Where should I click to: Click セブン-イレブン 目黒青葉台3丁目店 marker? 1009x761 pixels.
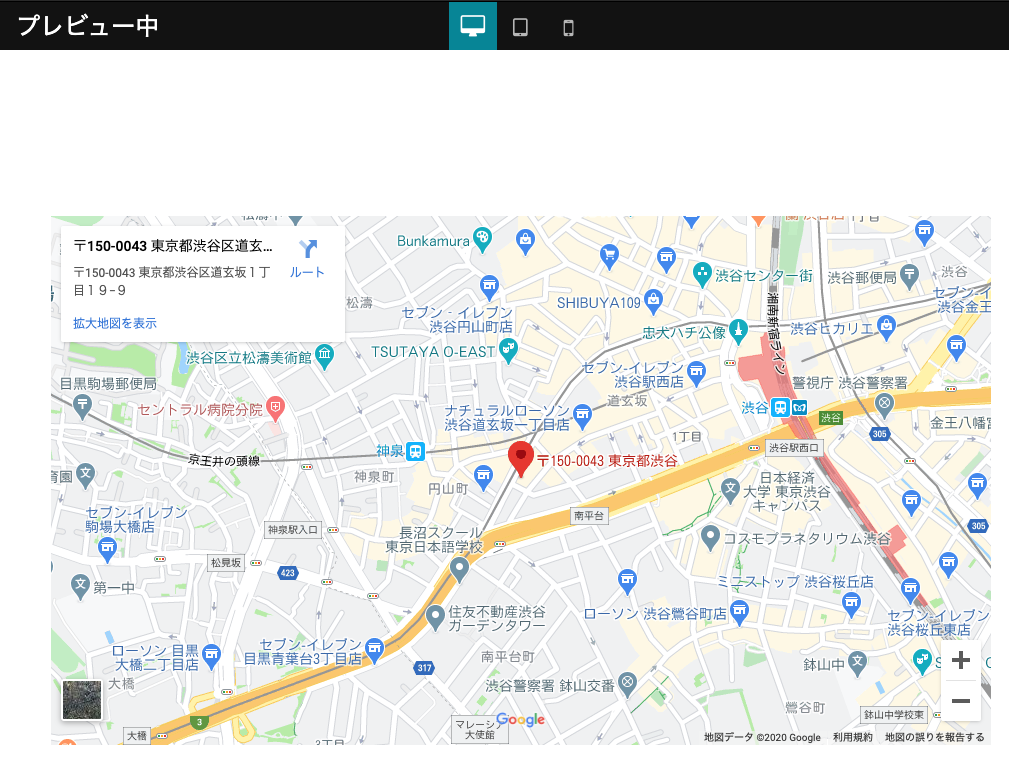(375, 649)
